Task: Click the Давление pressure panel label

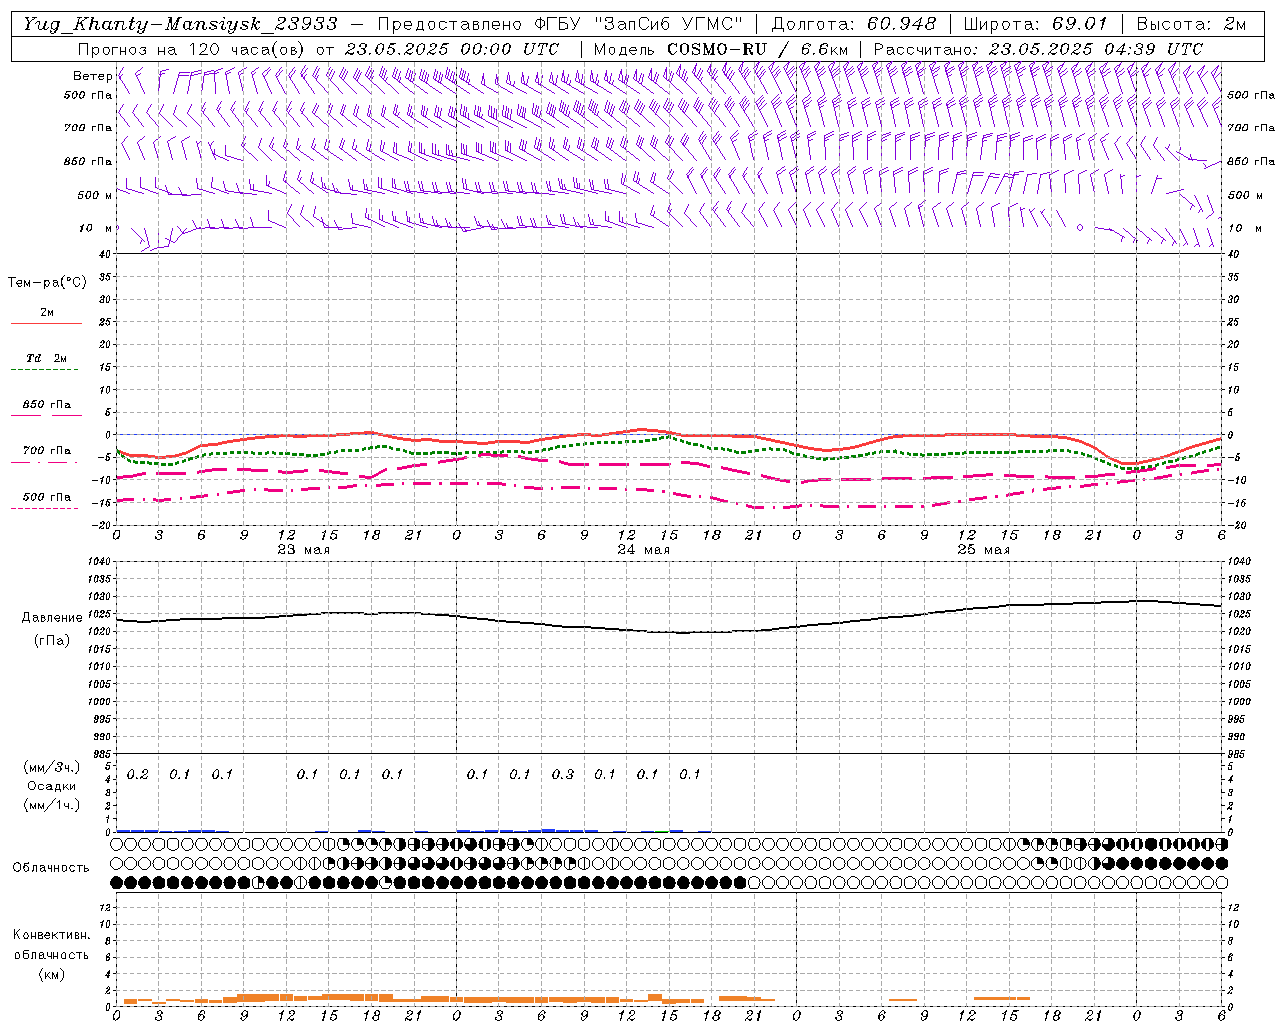Action: pyautogui.click(x=52, y=618)
